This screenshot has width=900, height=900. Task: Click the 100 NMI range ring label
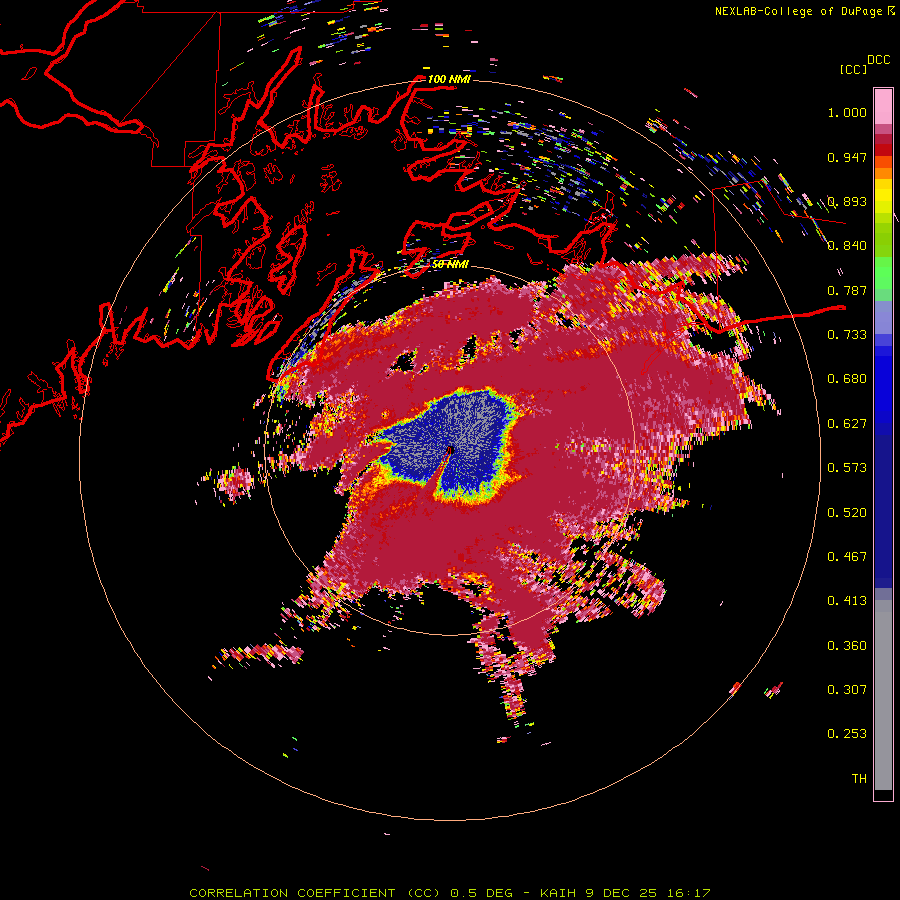click(449, 79)
